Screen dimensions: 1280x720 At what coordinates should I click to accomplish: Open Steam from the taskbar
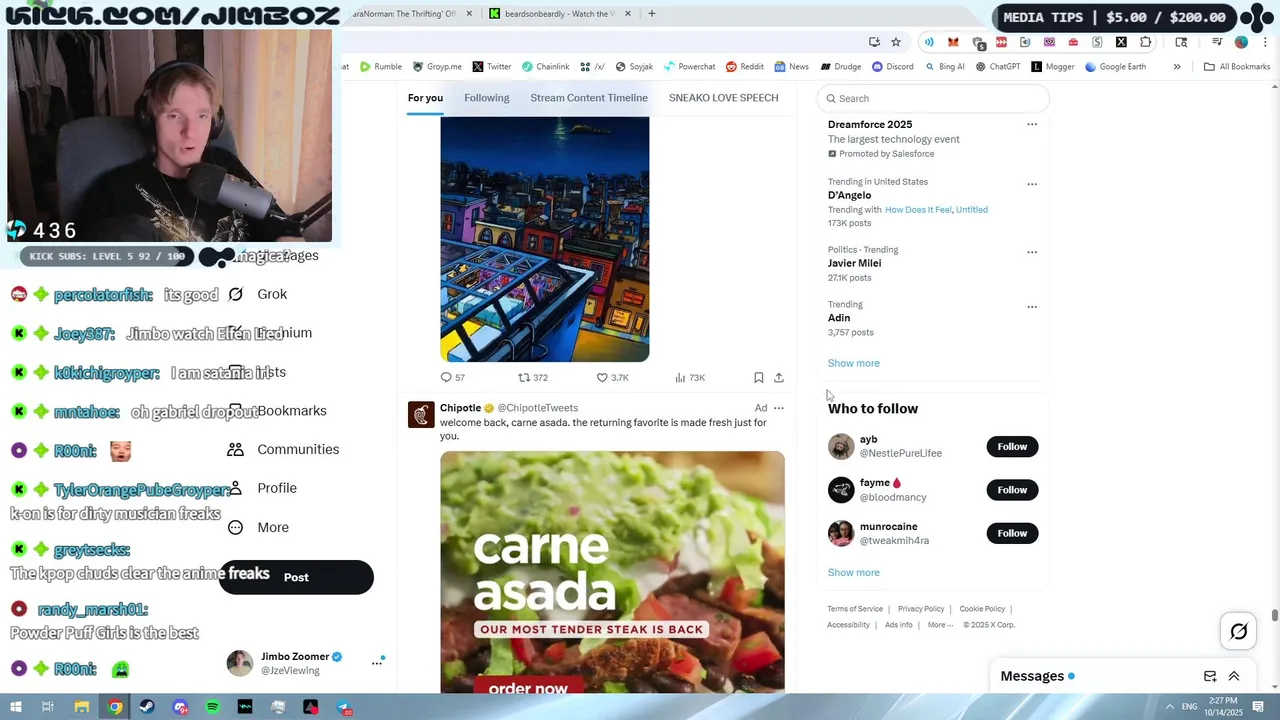point(147,707)
